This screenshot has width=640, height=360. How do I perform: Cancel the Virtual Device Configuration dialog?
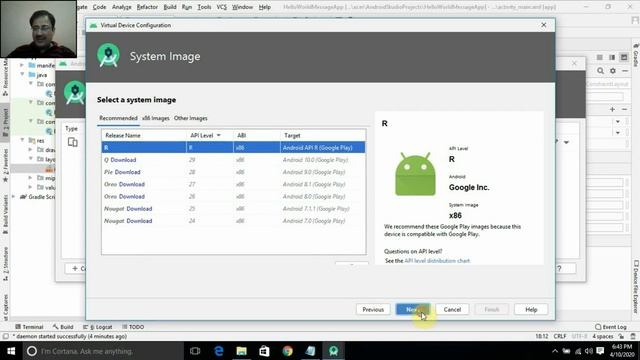point(452,309)
